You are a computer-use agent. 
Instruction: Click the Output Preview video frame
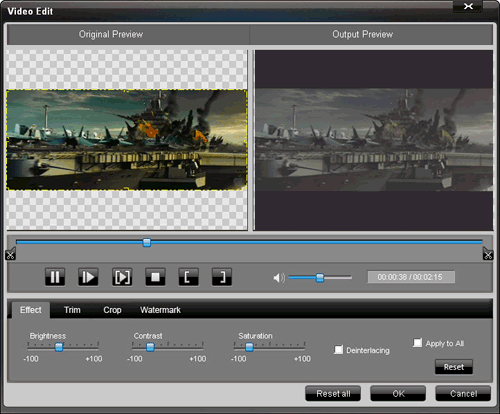coord(374,140)
